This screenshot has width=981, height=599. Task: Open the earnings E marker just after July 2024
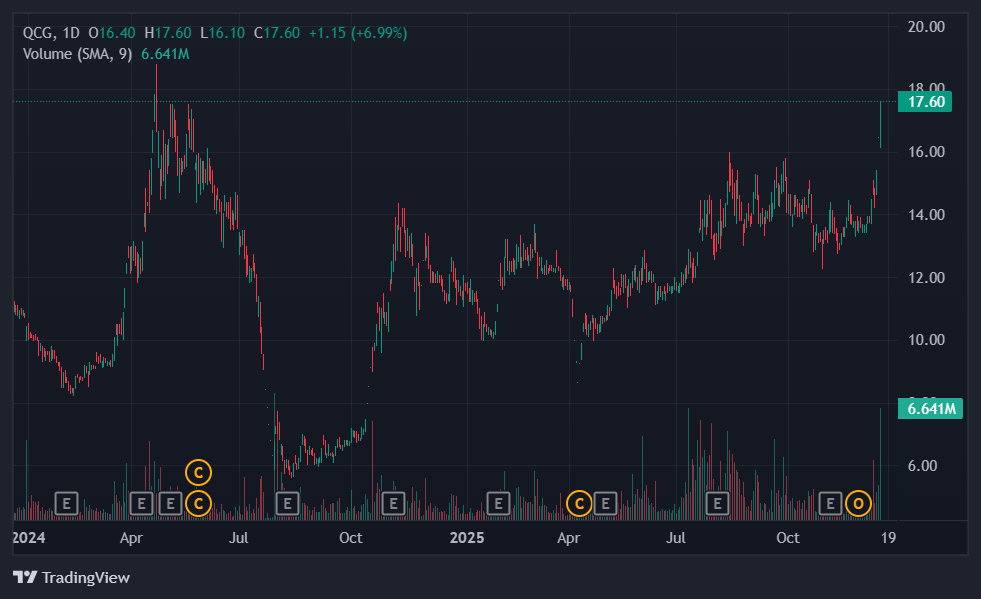coord(288,503)
